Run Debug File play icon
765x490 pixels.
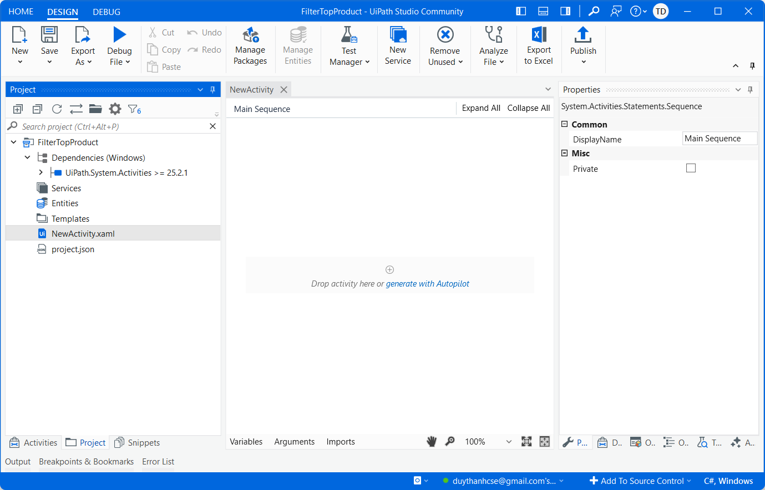click(120, 35)
